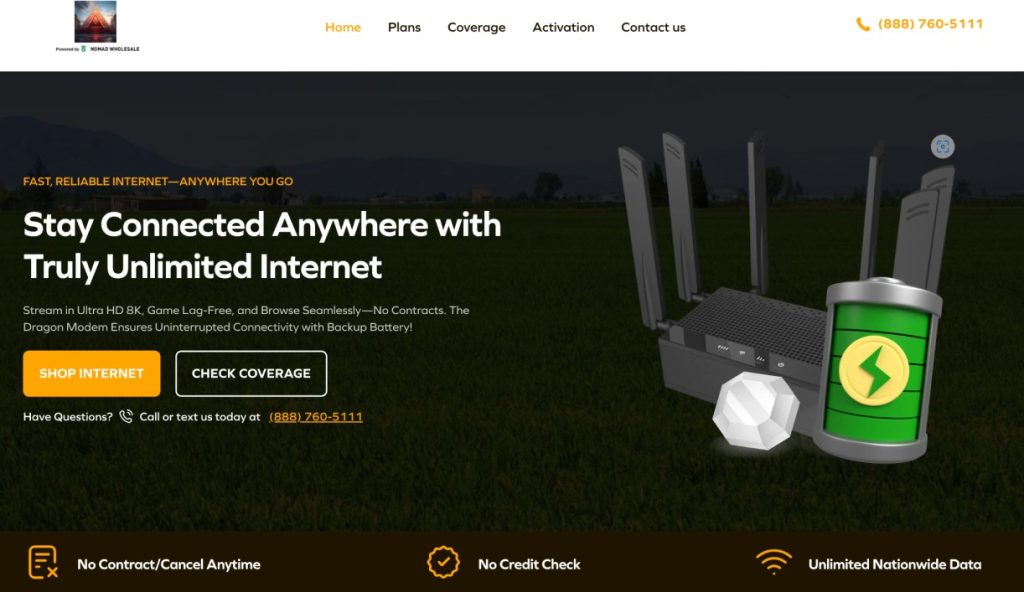
Task: Click the phone handset icon in the header
Action: tap(863, 25)
